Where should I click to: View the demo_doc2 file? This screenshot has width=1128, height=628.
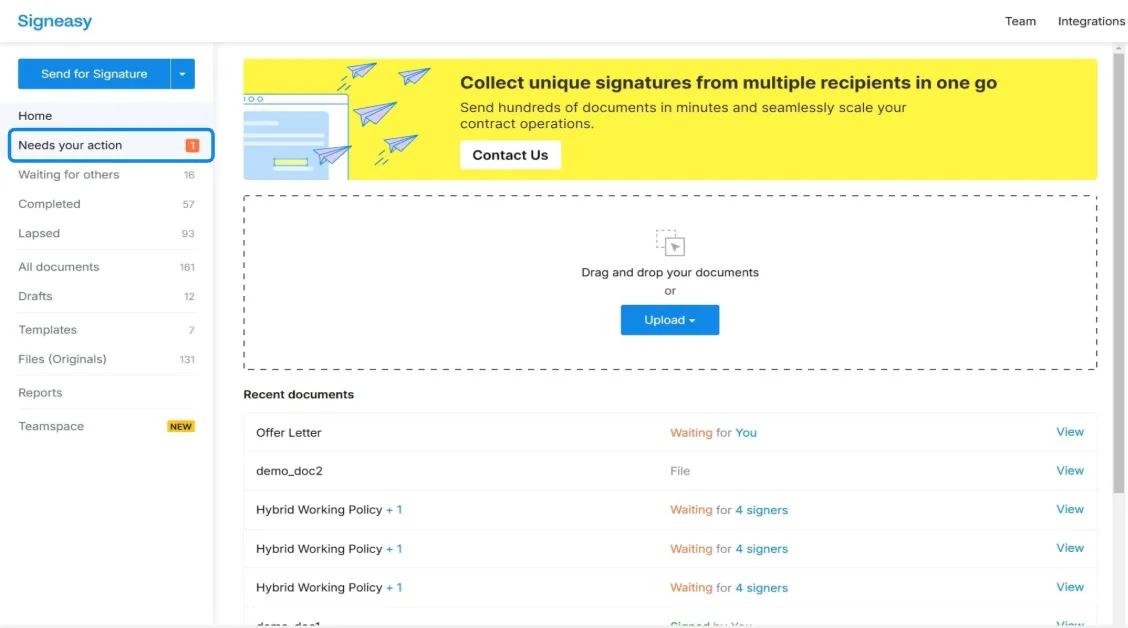pyautogui.click(x=1070, y=470)
